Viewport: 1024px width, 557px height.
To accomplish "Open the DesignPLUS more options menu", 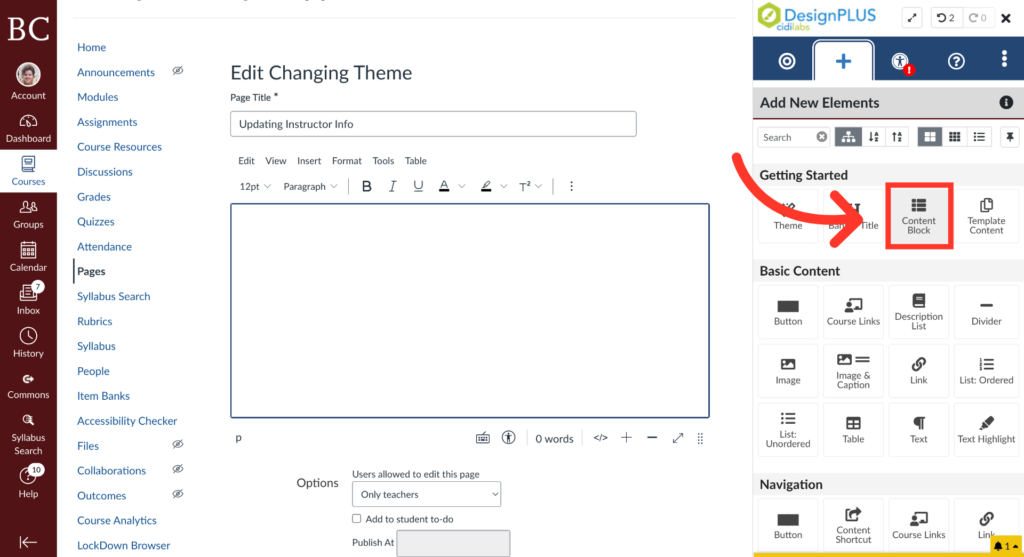I will click(1004, 59).
